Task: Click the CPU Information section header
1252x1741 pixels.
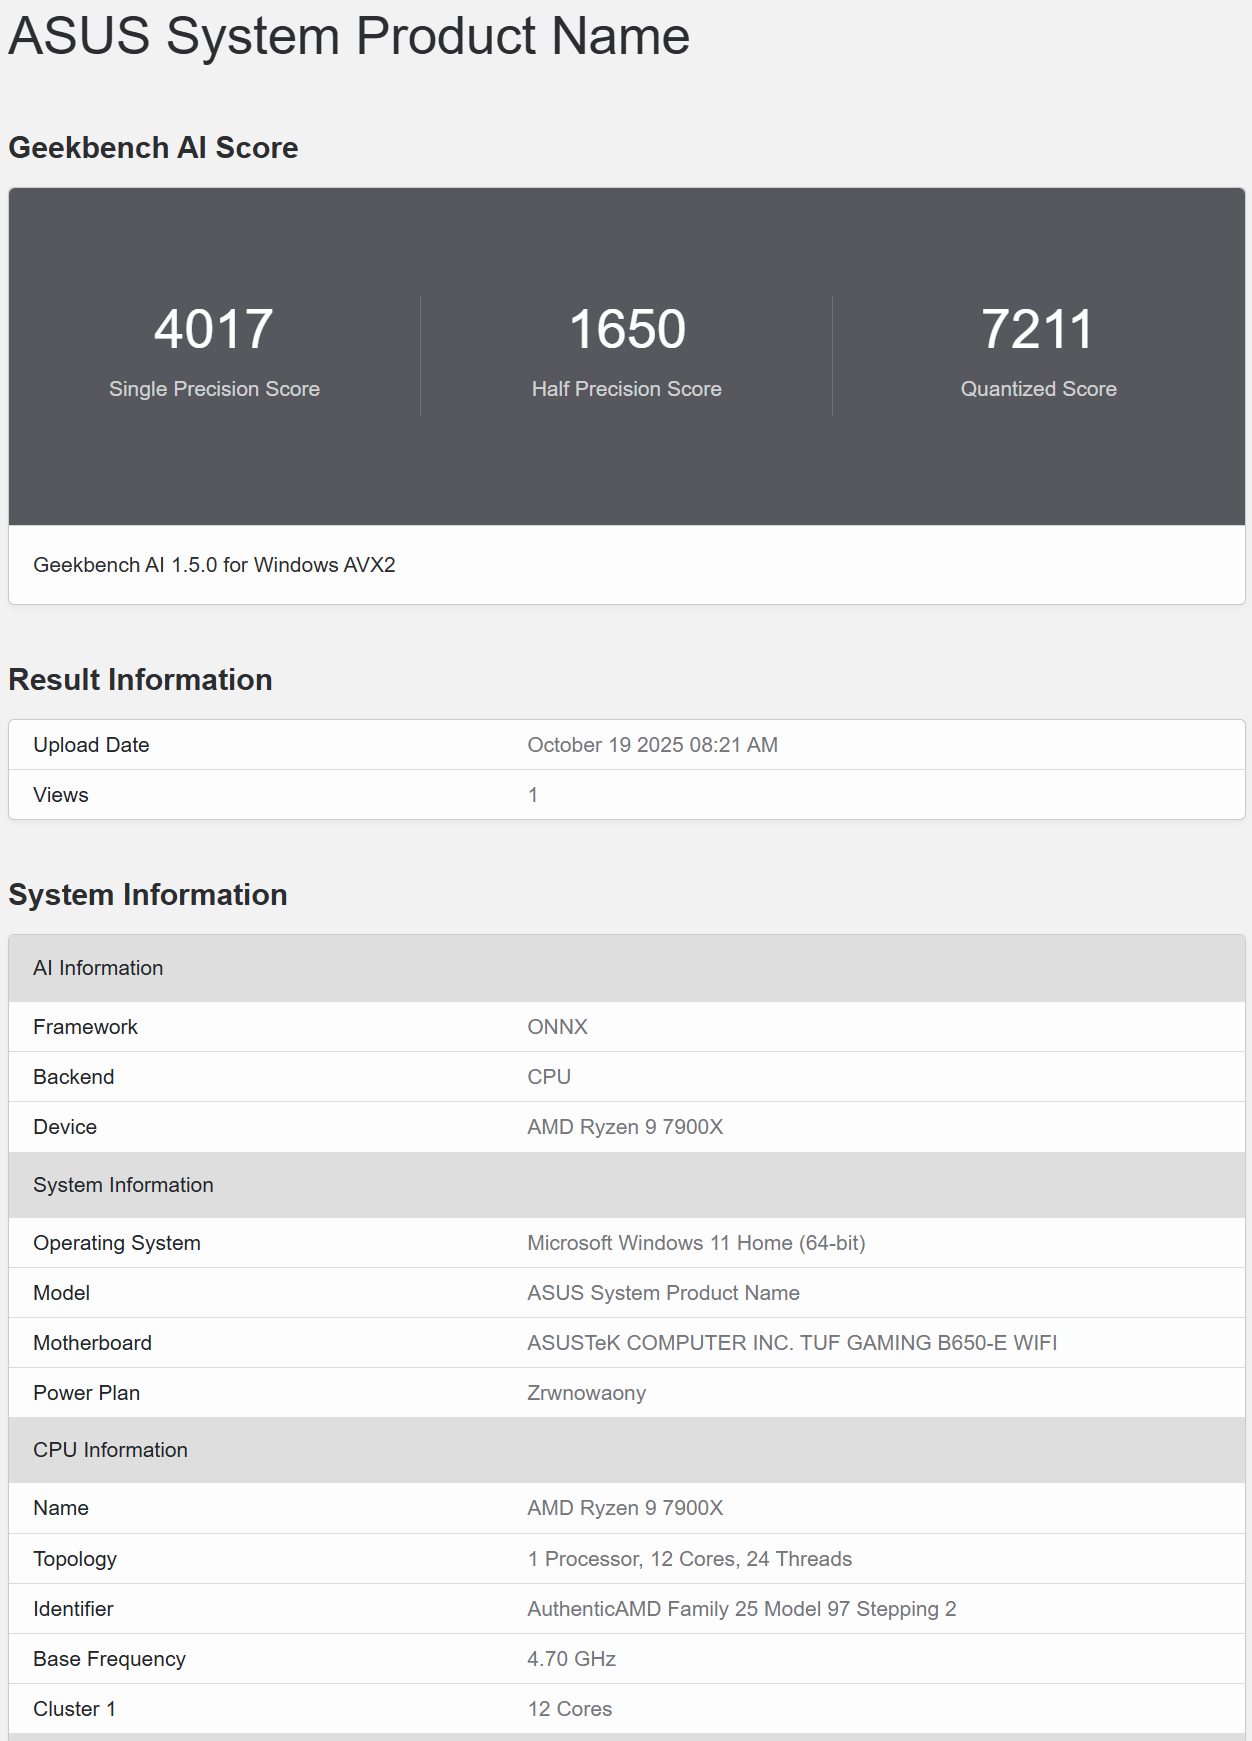Action: (x=110, y=1450)
